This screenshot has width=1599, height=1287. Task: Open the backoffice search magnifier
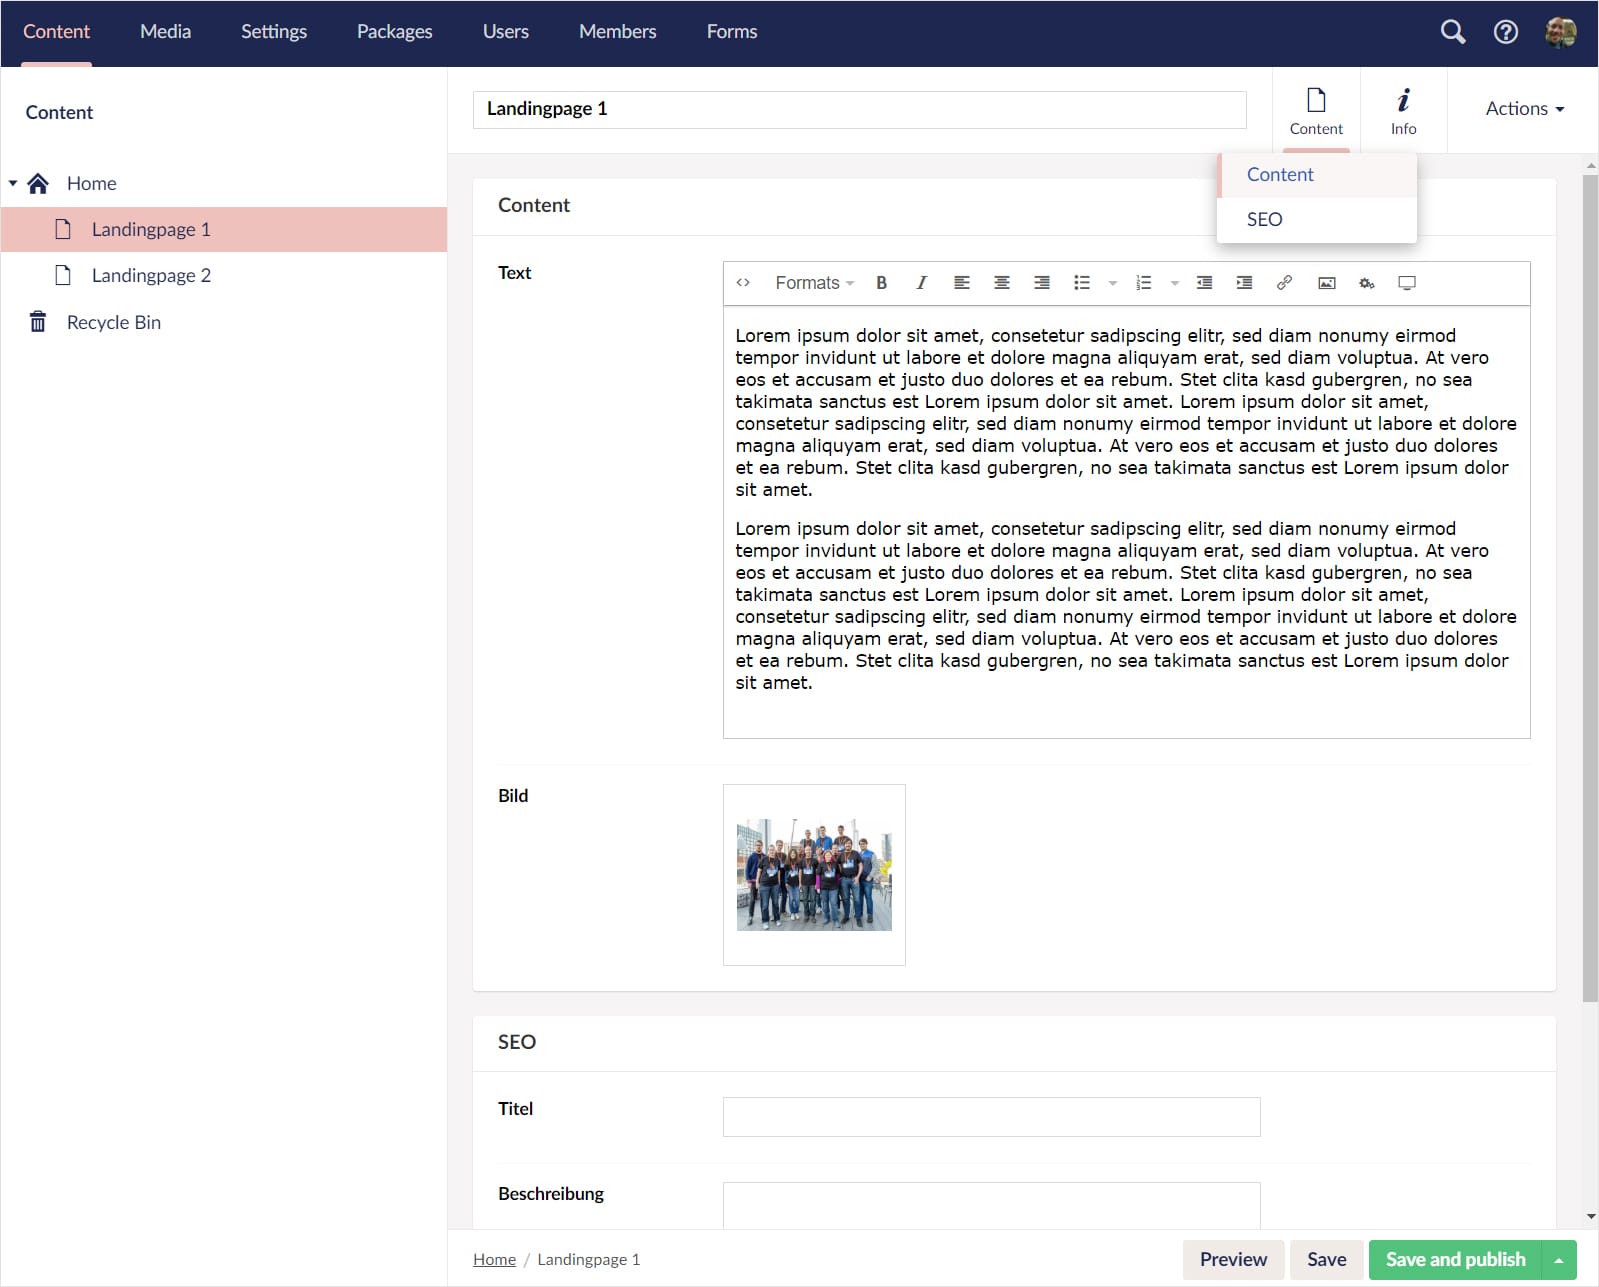[1452, 32]
